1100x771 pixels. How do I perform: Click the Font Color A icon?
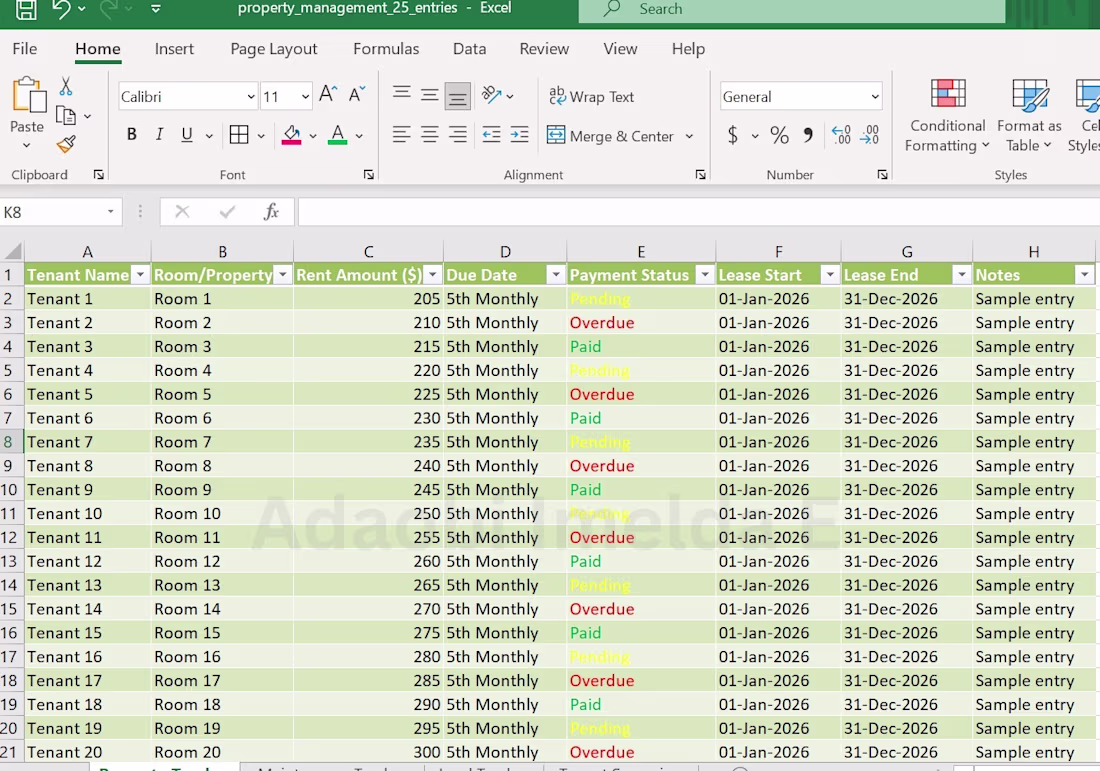[x=337, y=135]
